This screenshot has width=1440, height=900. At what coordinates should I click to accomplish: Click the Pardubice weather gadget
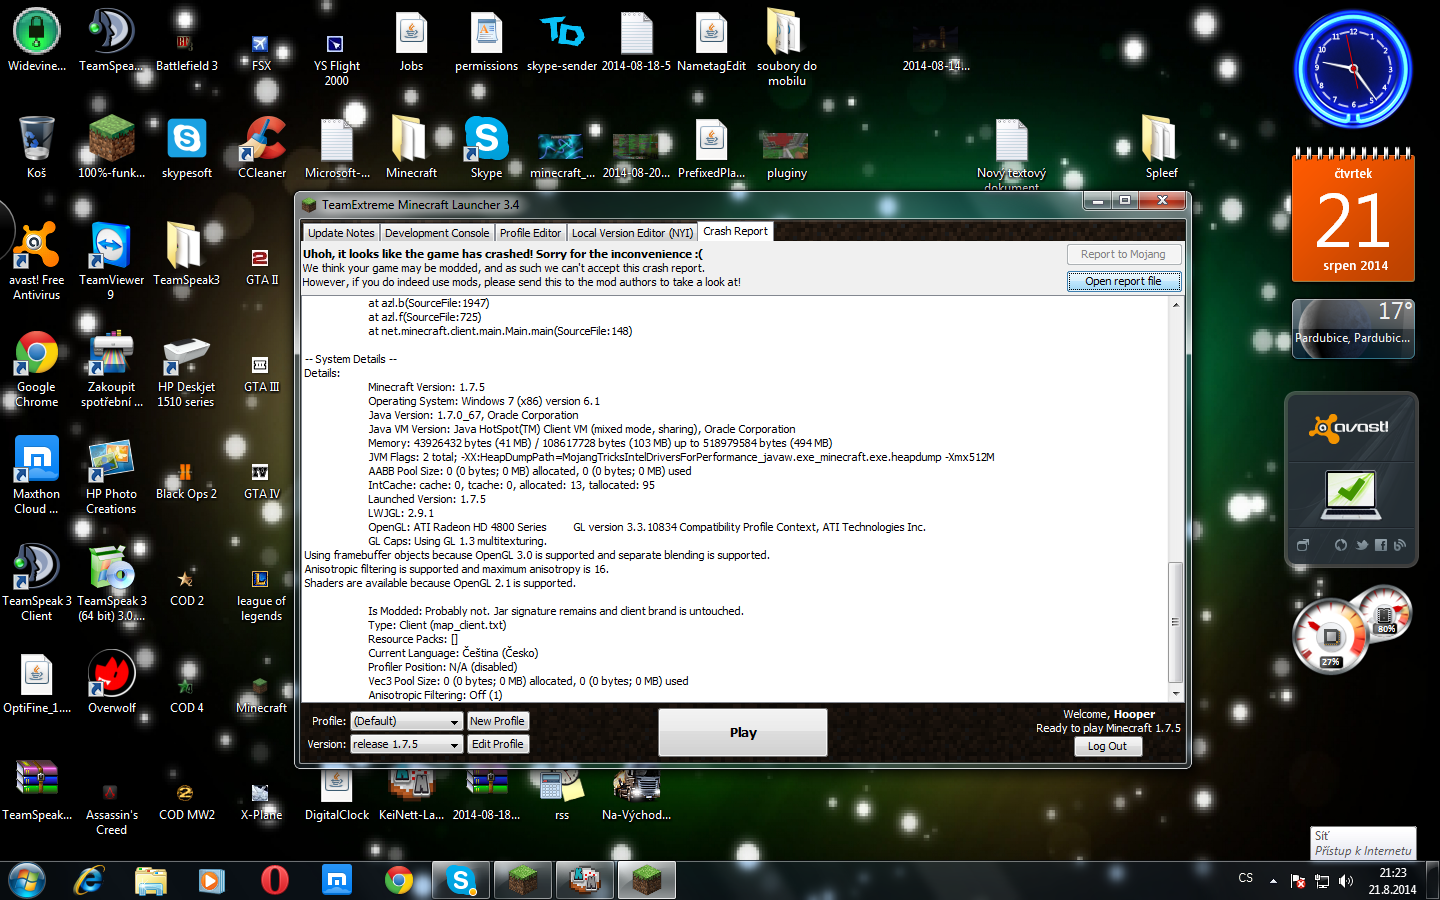coord(1353,328)
